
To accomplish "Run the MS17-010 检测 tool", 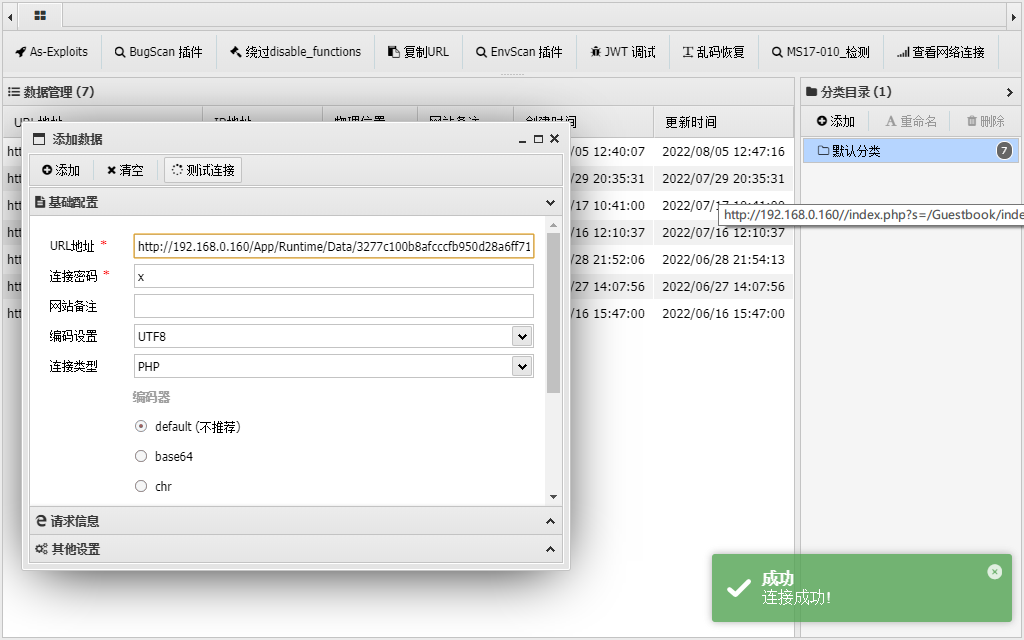I will (821, 52).
